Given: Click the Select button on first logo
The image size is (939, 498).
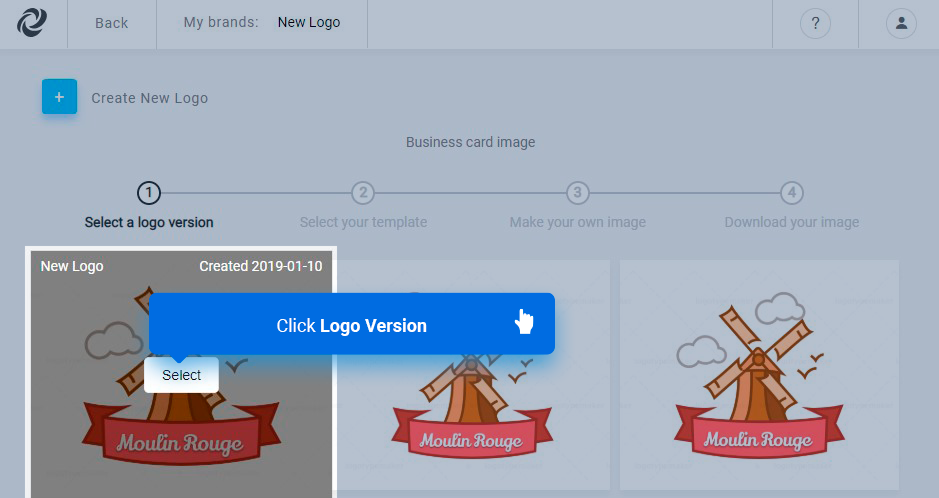Looking at the screenshot, I should click(181, 375).
